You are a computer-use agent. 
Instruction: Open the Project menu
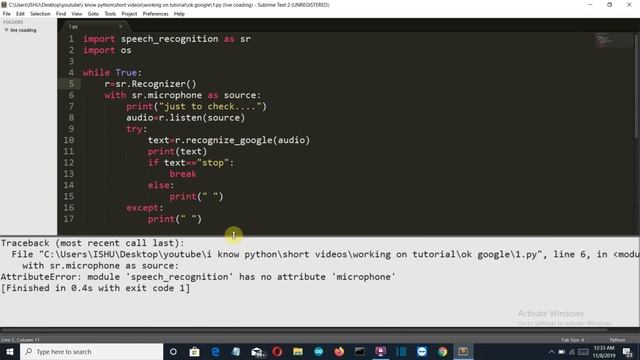pyautogui.click(x=129, y=14)
